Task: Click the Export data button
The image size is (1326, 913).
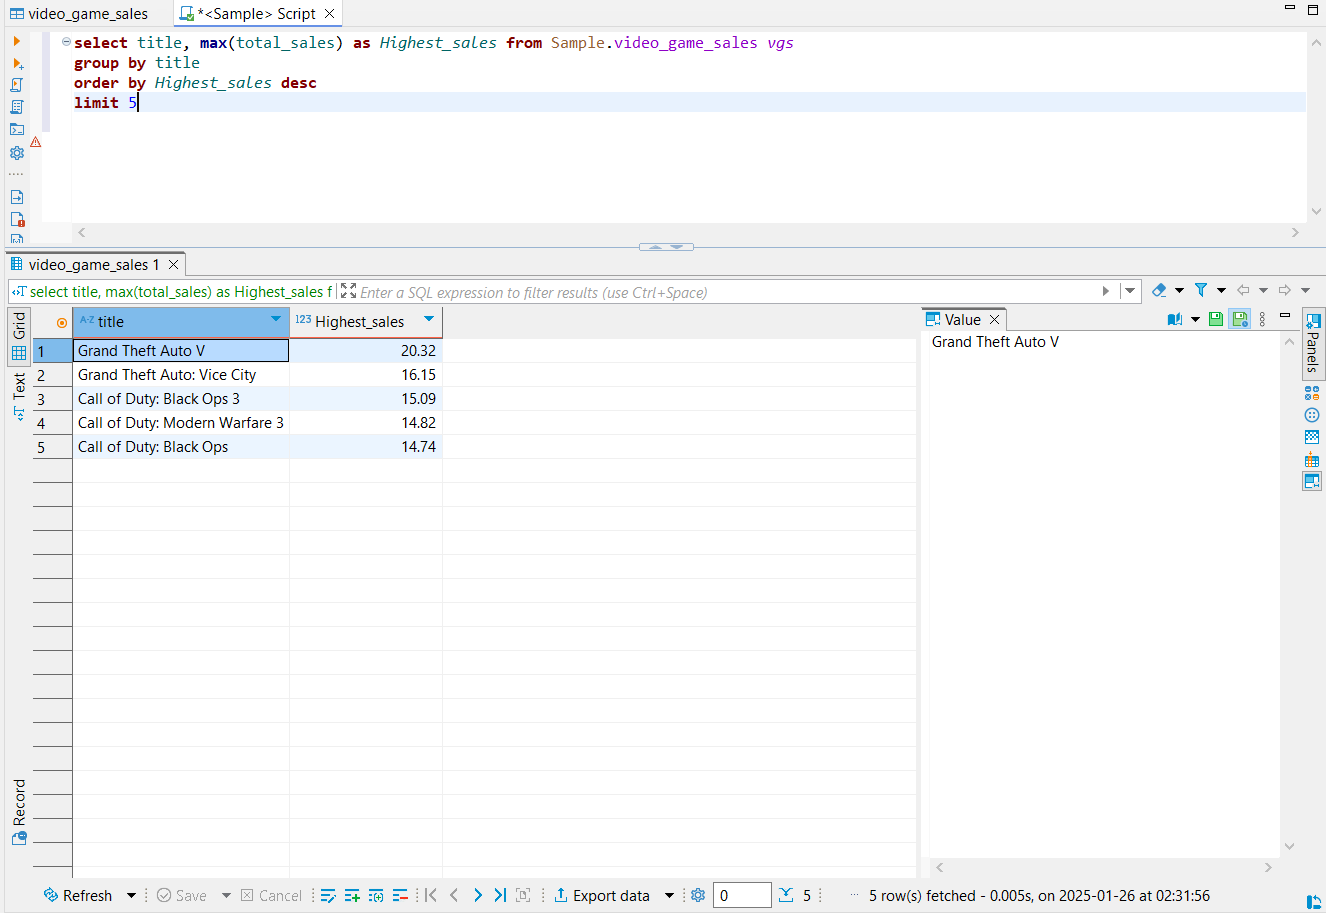Action: tap(602, 895)
